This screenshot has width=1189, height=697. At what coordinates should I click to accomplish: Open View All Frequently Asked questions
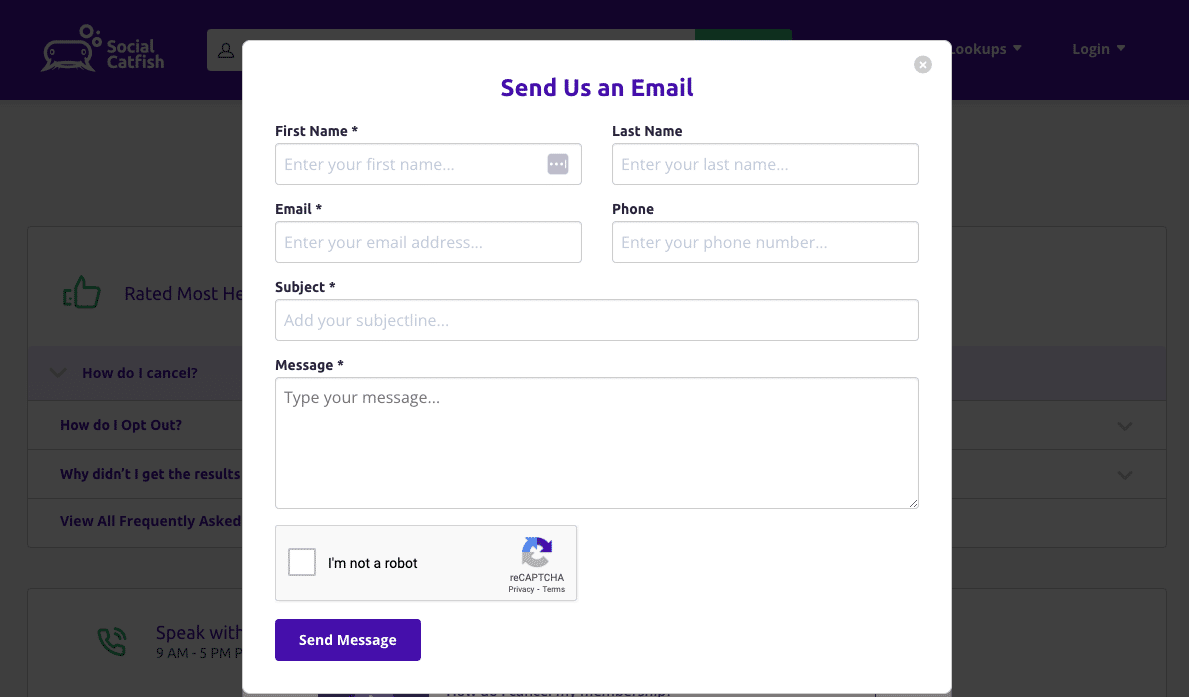click(150, 521)
